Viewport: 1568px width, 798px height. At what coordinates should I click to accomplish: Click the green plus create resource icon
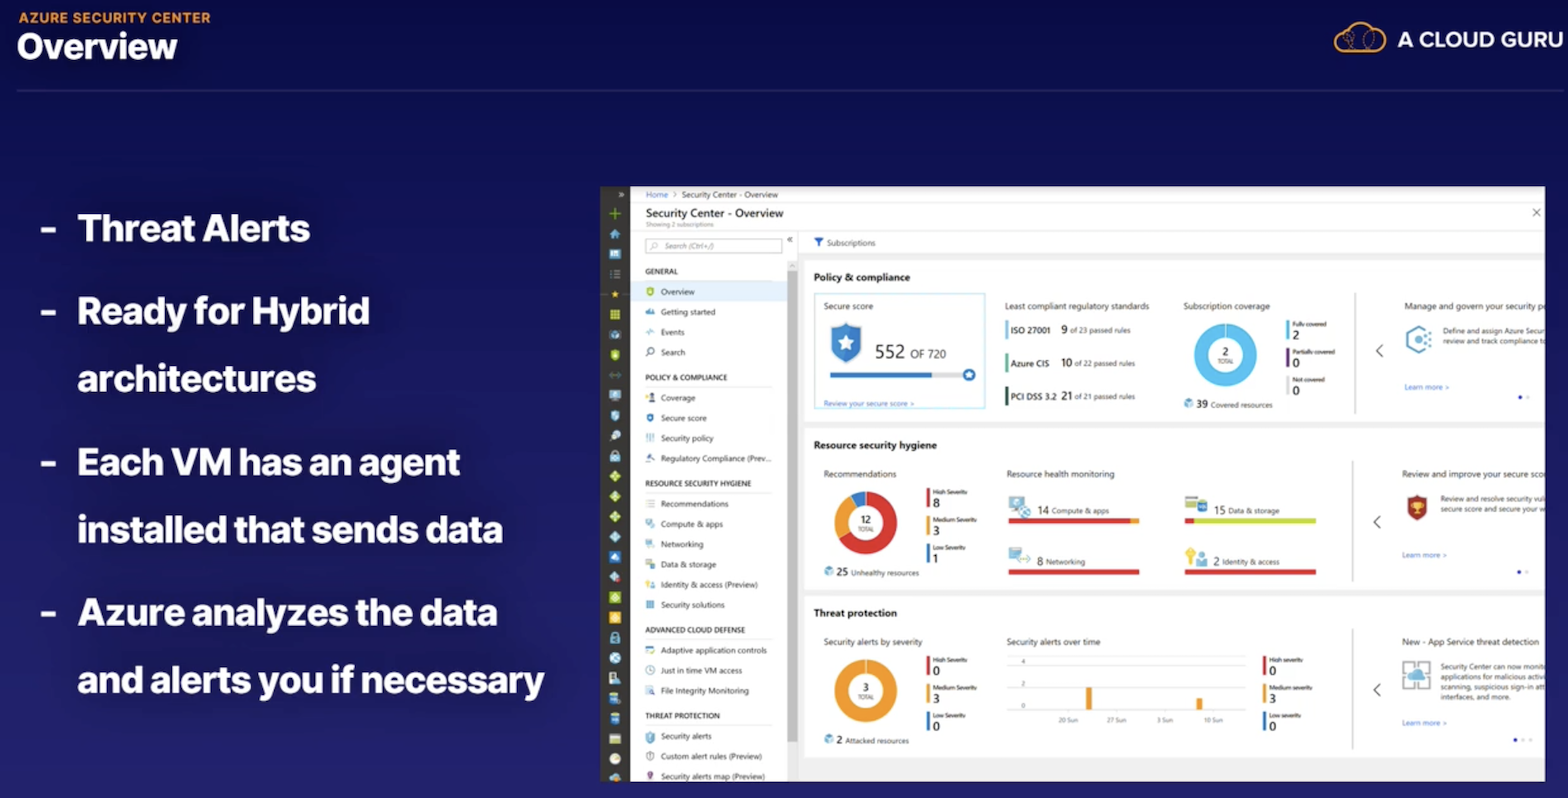(615, 213)
